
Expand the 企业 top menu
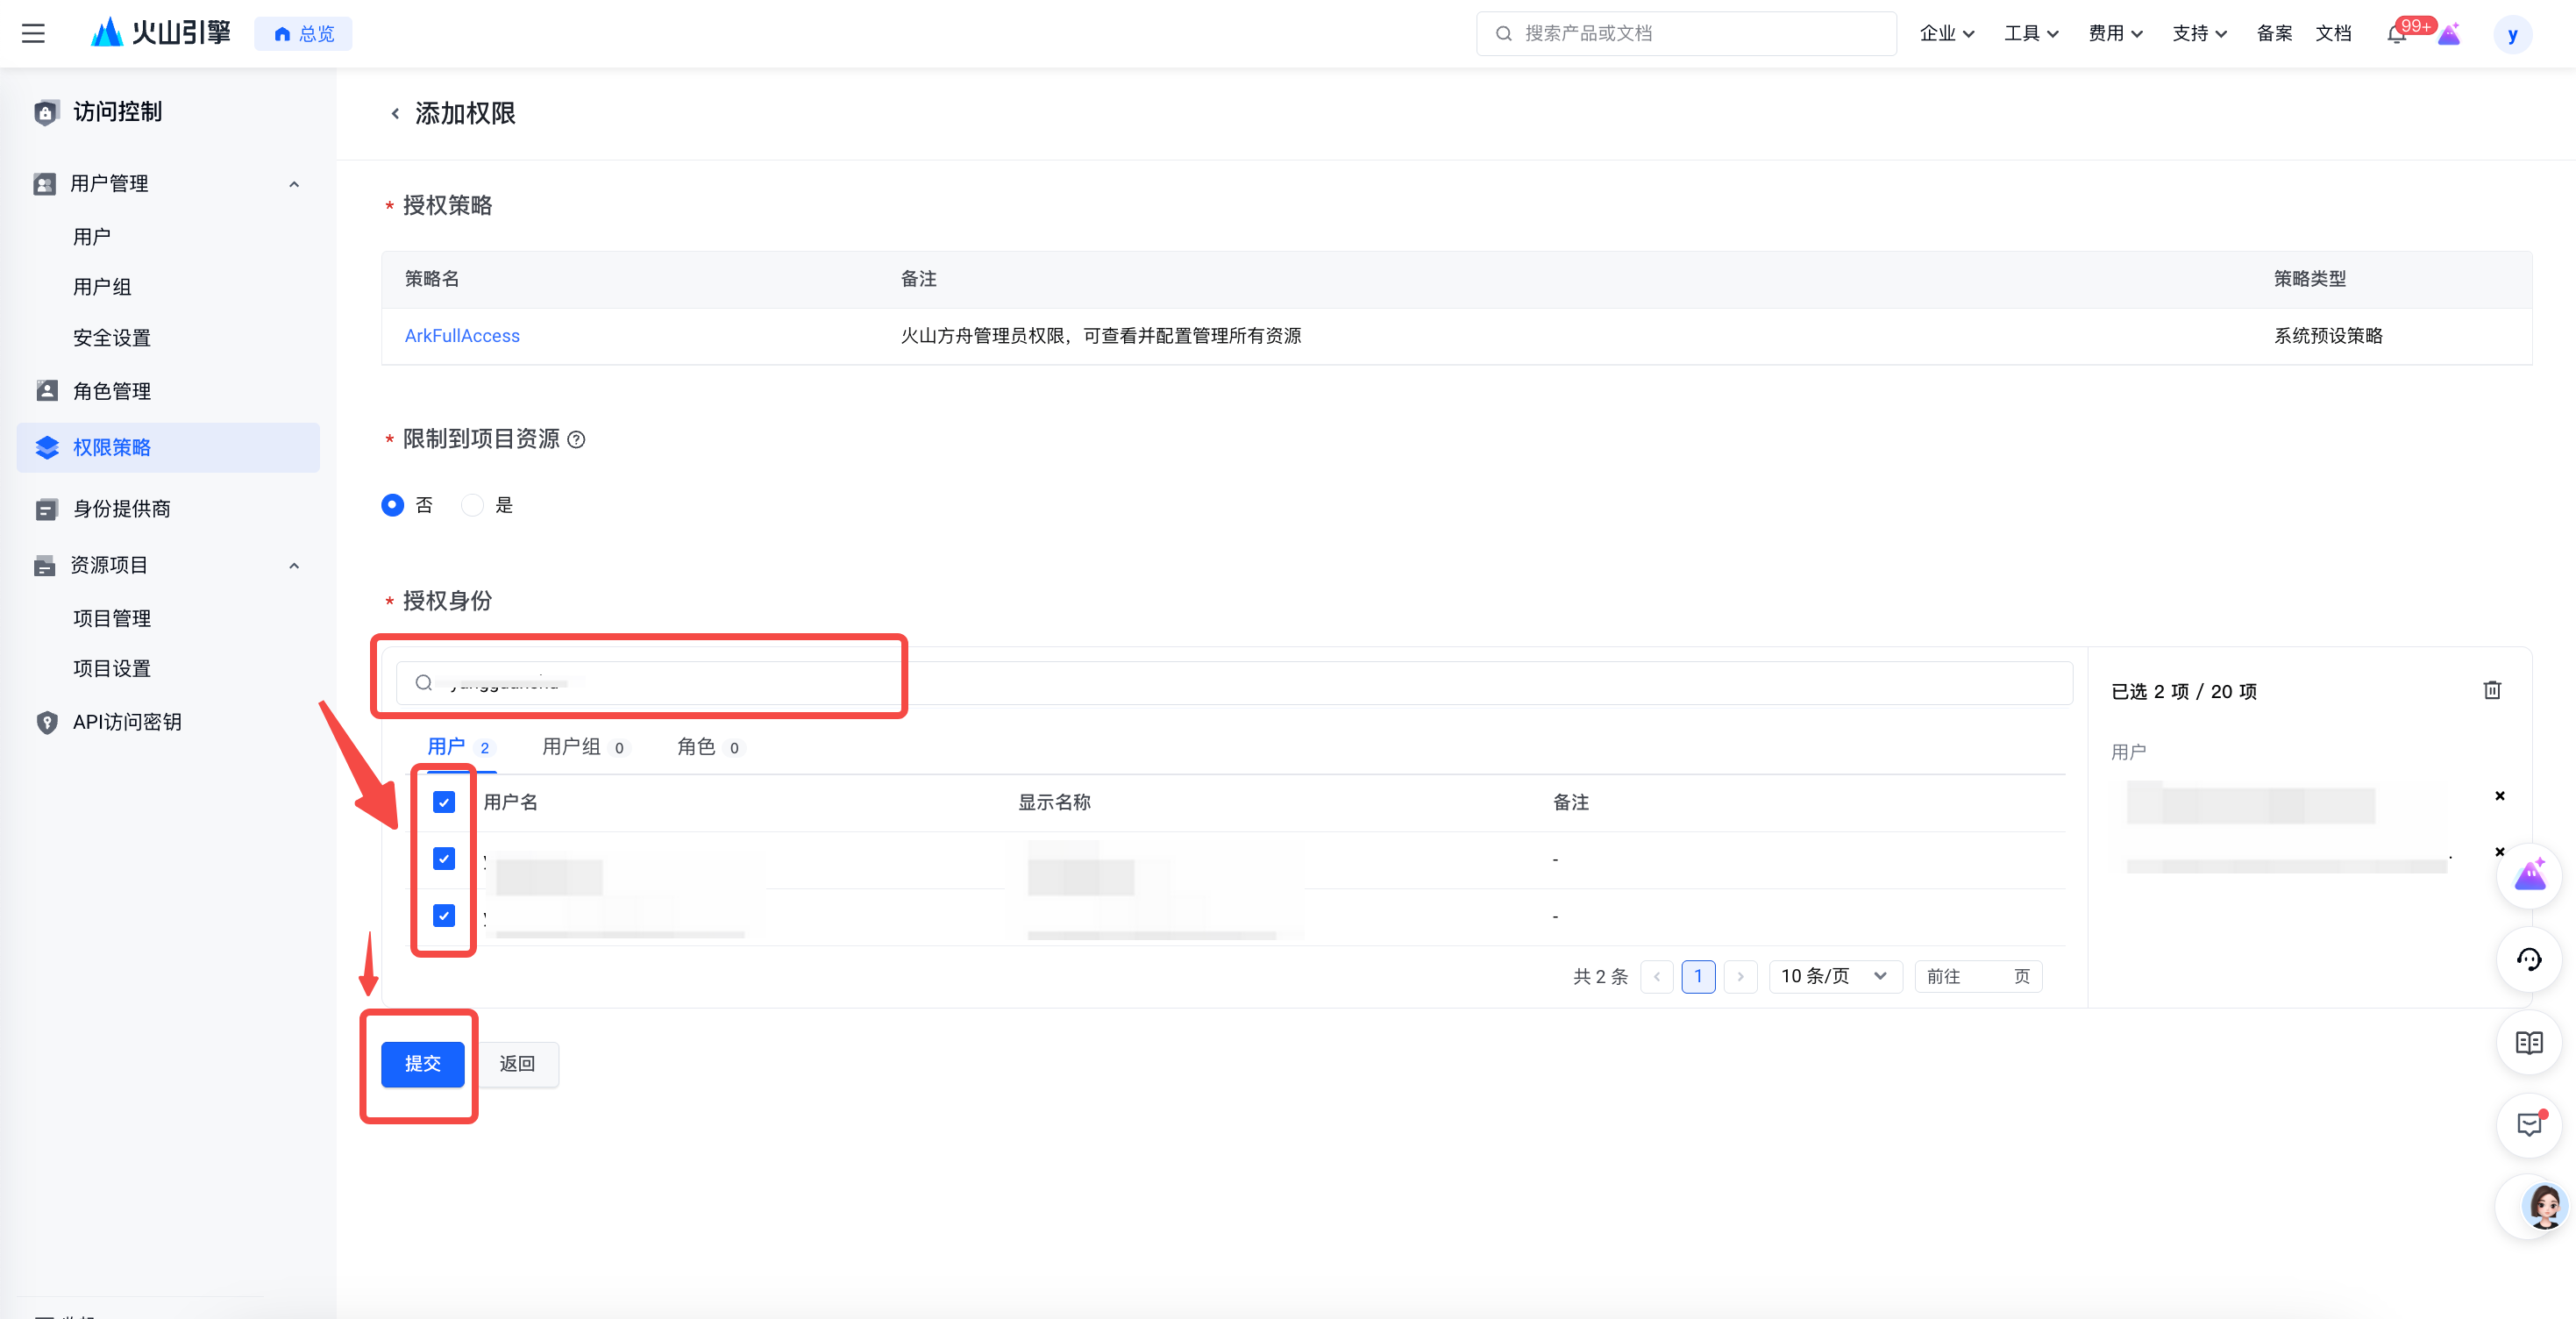coord(1946,33)
